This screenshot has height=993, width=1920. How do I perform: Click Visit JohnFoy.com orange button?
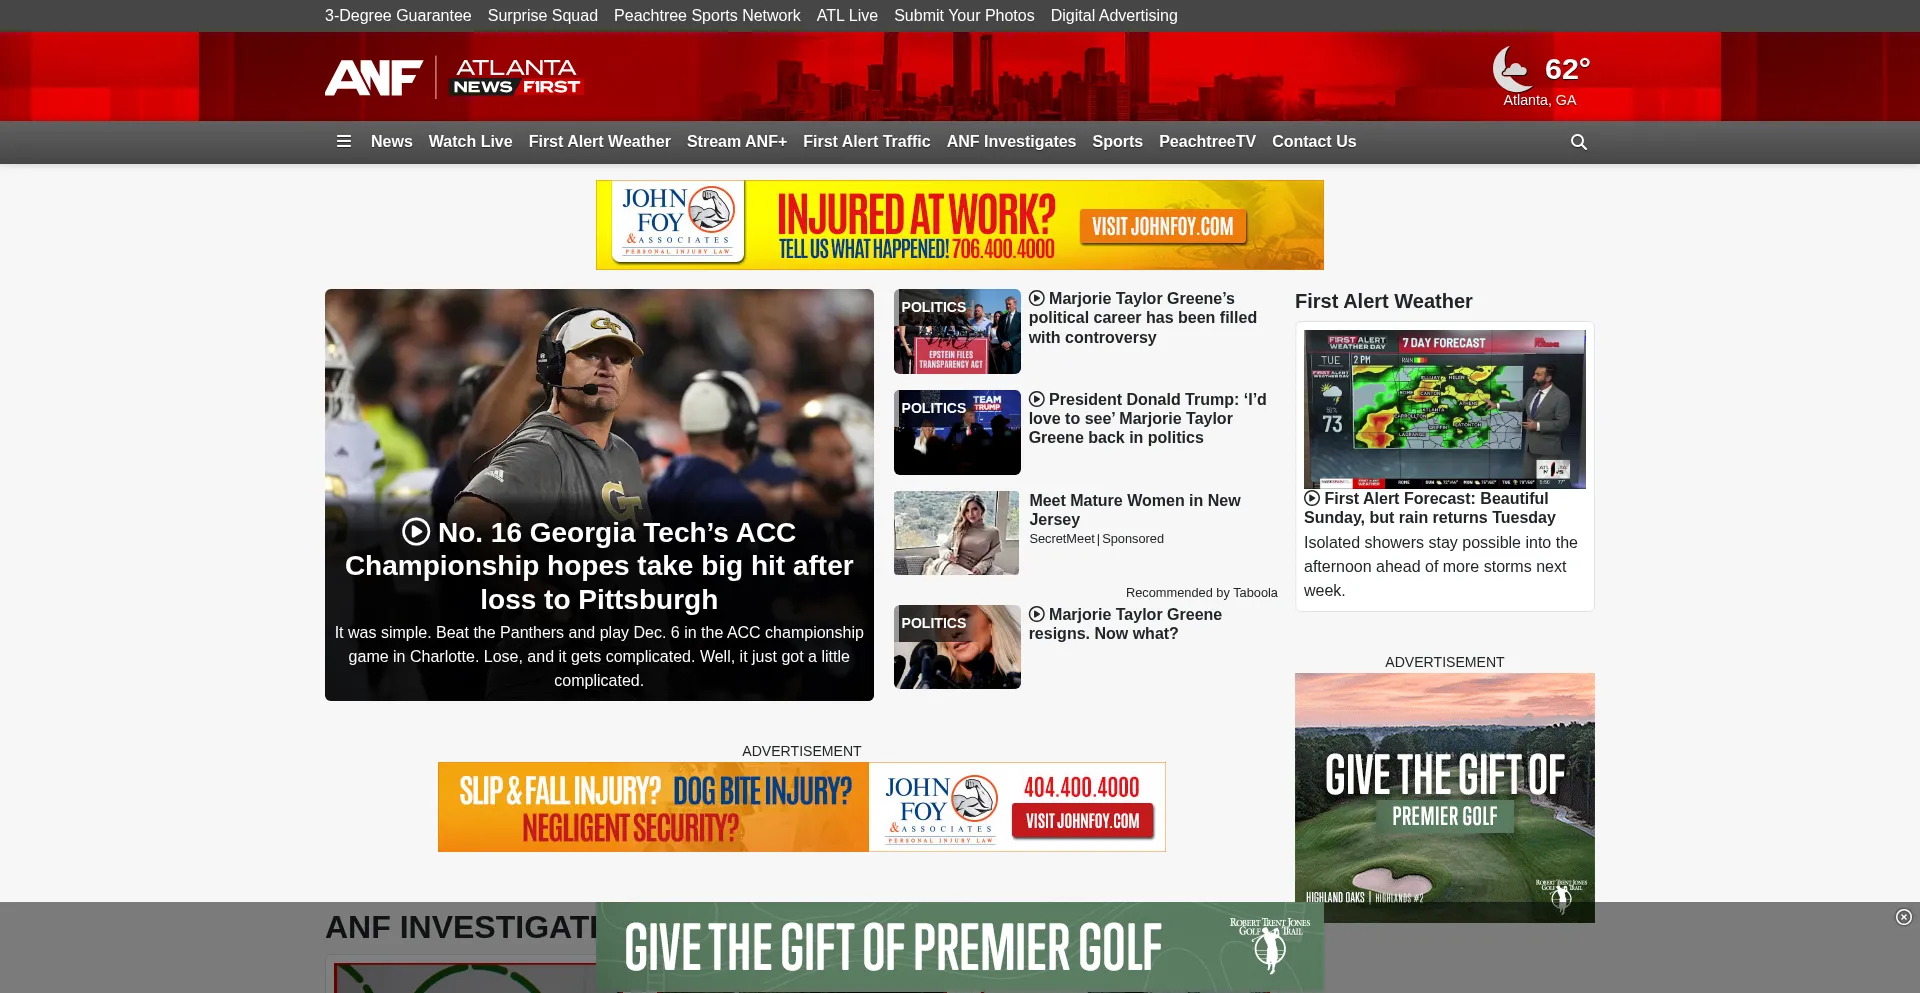point(1163,226)
